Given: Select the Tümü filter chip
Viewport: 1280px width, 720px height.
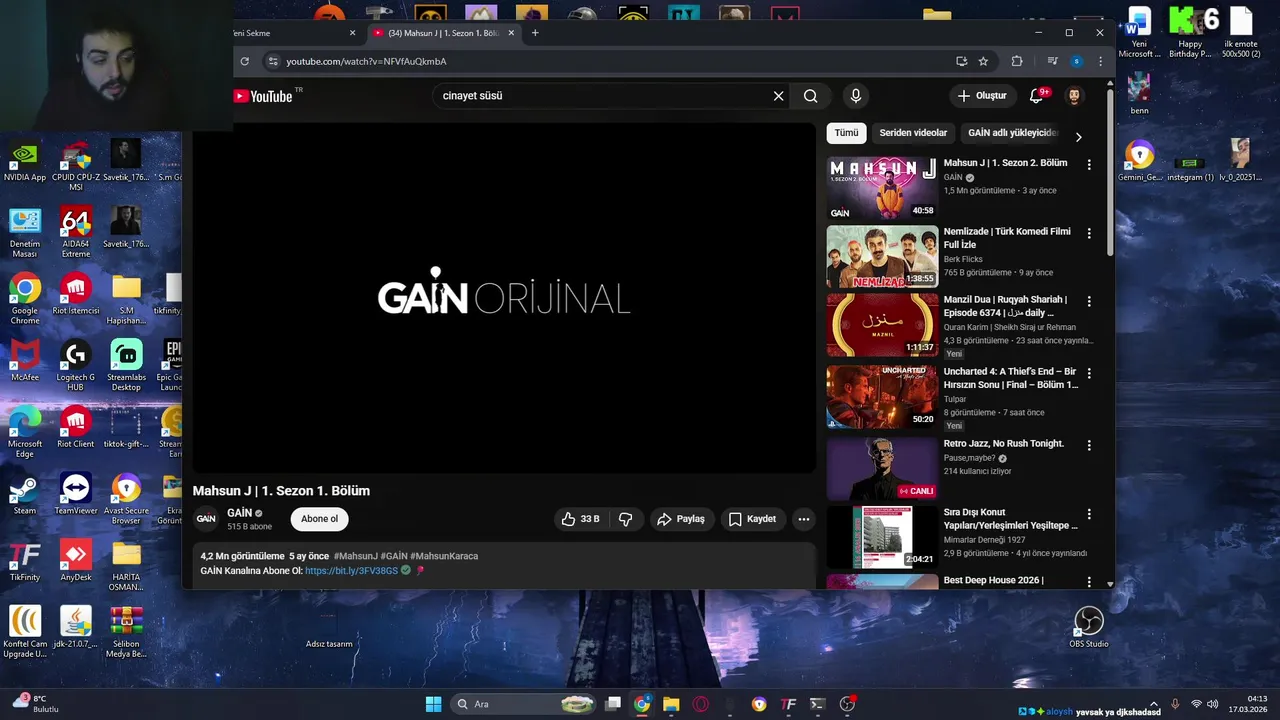Looking at the screenshot, I should click(x=846, y=133).
